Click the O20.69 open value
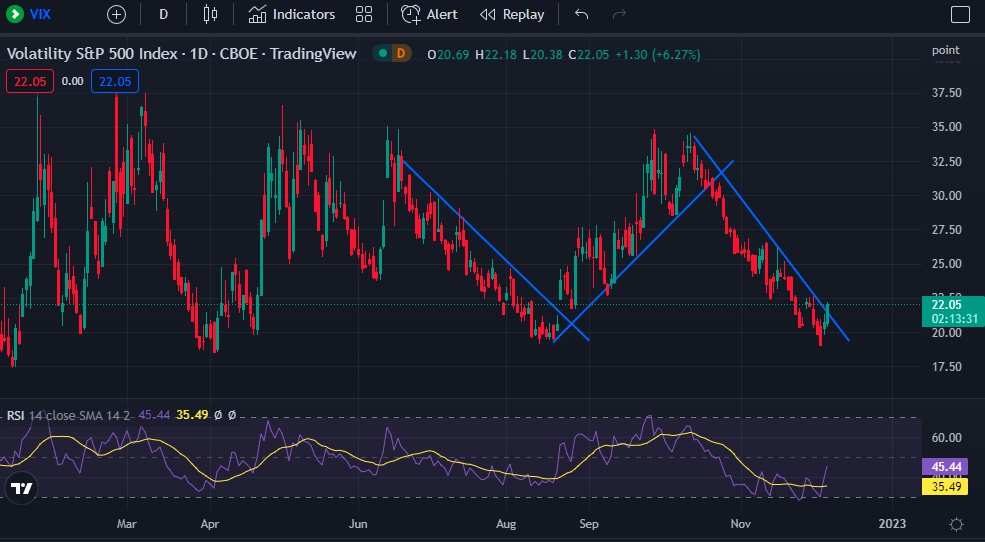 point(448,55)
